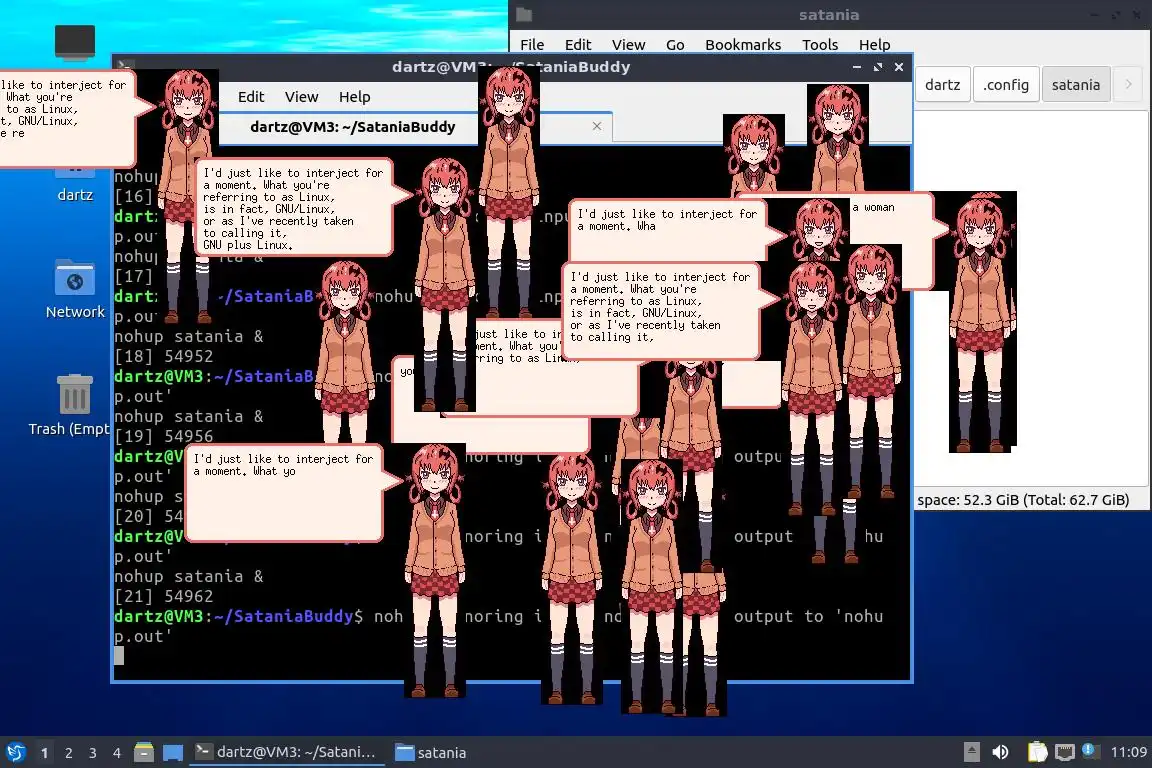Image resolution: width=1152 pixels, height=768 pixels.
Task: Open the terminal's Edit menu
Action: (x=251, y=97)
